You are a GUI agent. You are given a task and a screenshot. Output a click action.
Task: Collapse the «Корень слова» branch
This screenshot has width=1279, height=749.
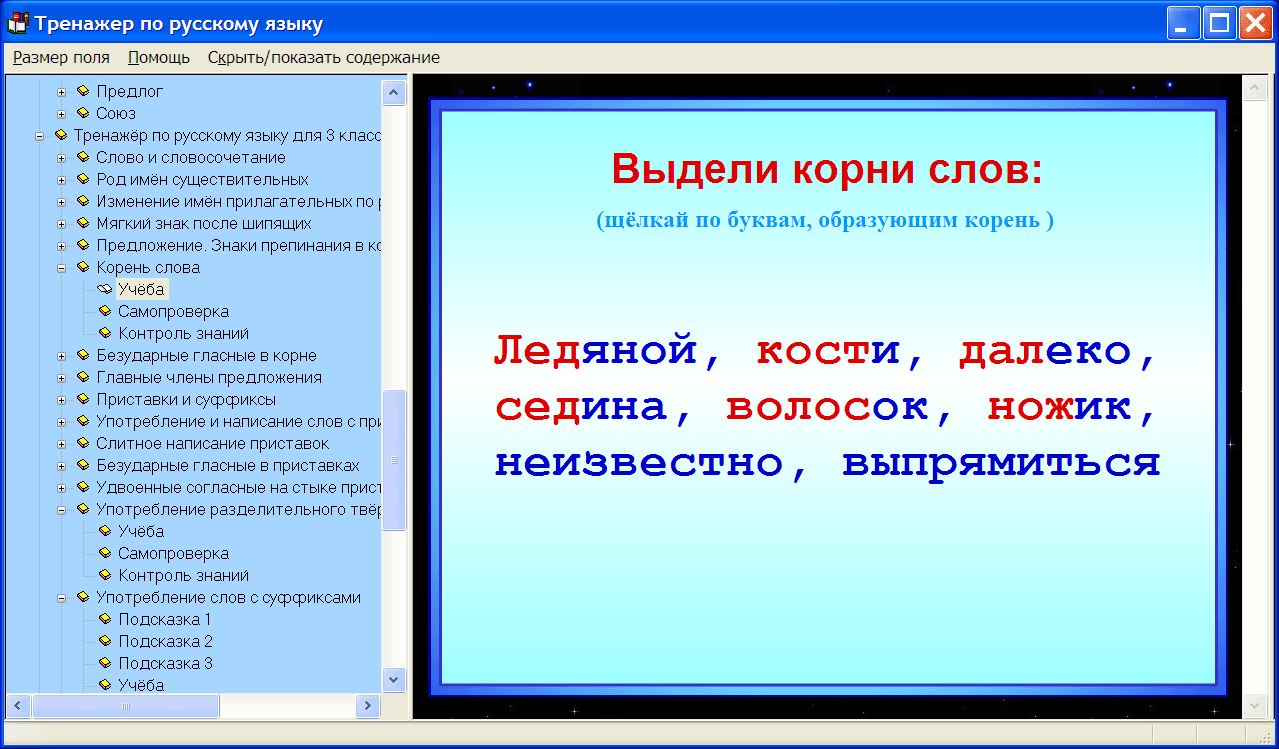pos(63,267)
